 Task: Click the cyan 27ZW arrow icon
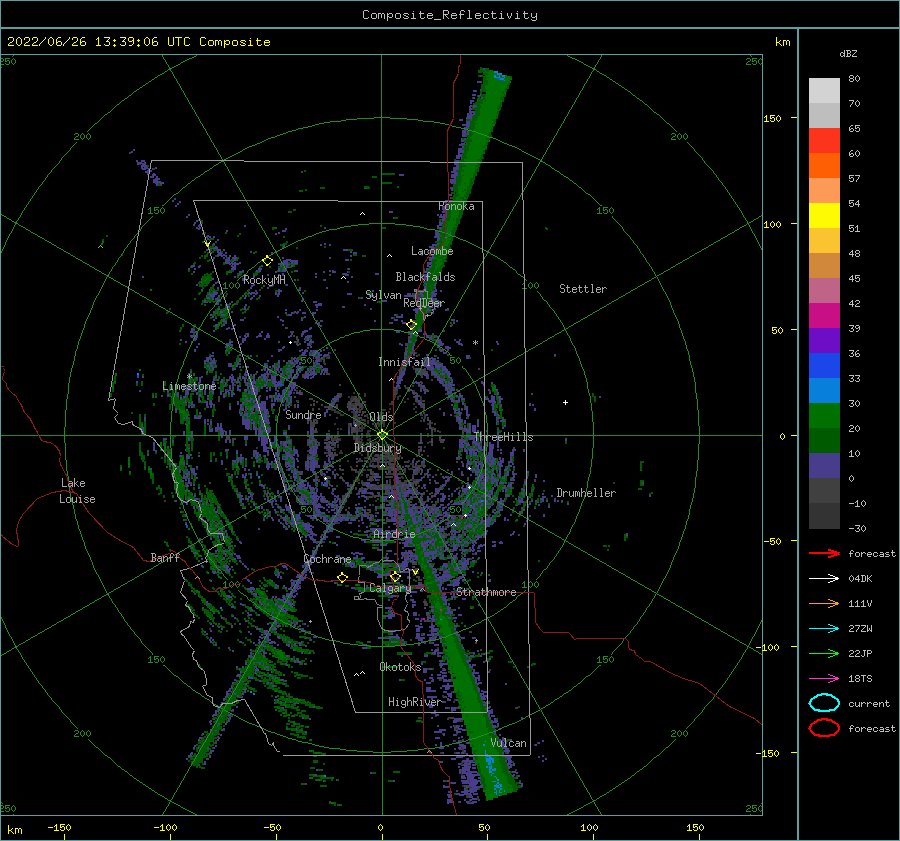click(824, 629)
